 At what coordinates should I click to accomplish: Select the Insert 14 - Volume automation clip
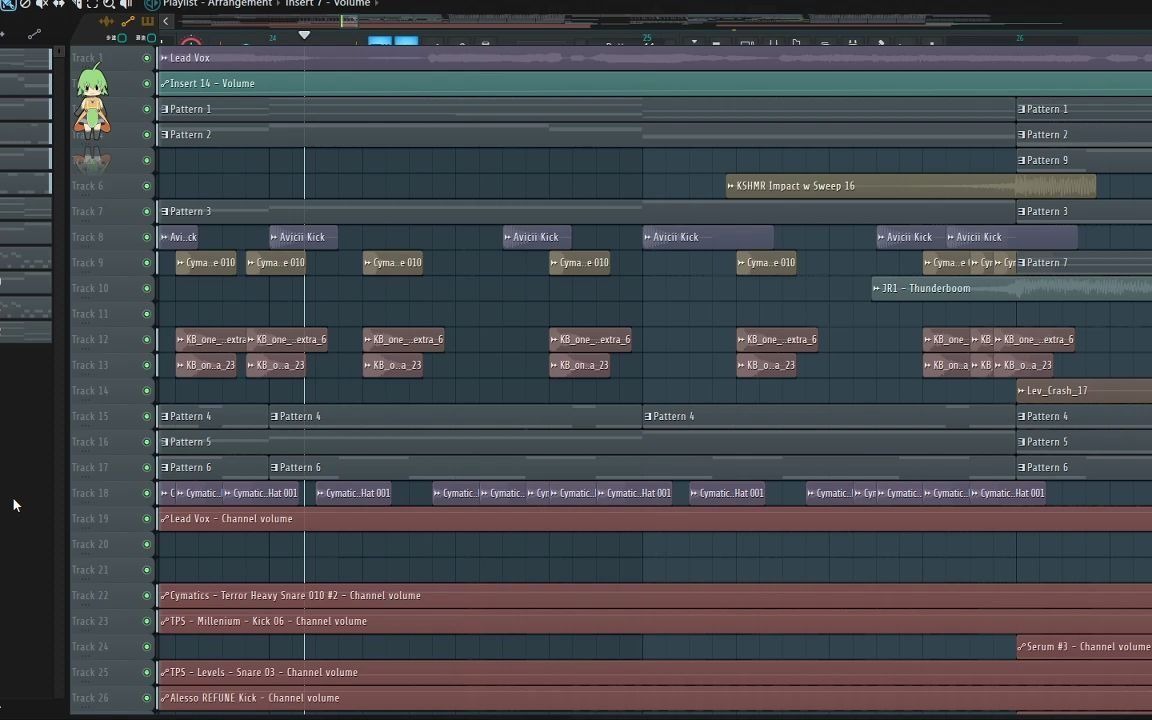click(655, 84)
